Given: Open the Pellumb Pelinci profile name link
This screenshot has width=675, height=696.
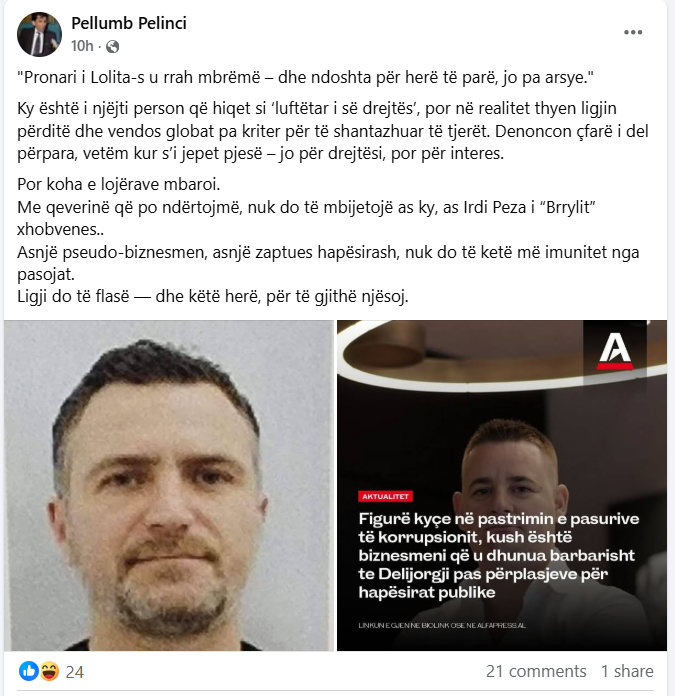Looking at the screenshot, I should pos(129,23).
